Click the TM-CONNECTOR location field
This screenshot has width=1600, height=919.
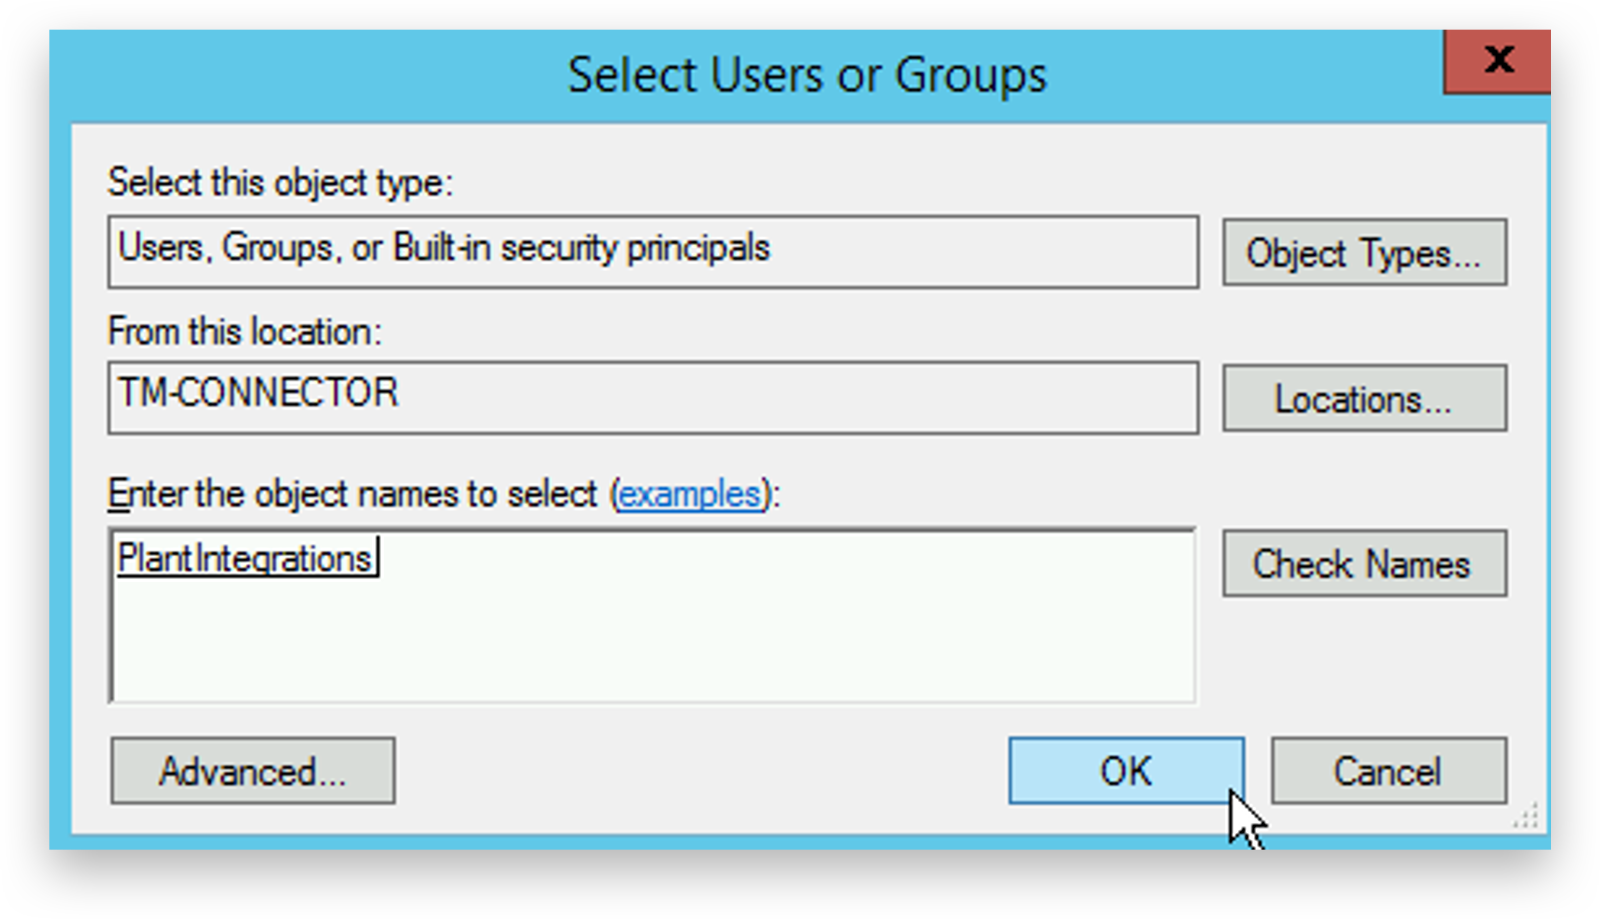[x=652, y=397]
